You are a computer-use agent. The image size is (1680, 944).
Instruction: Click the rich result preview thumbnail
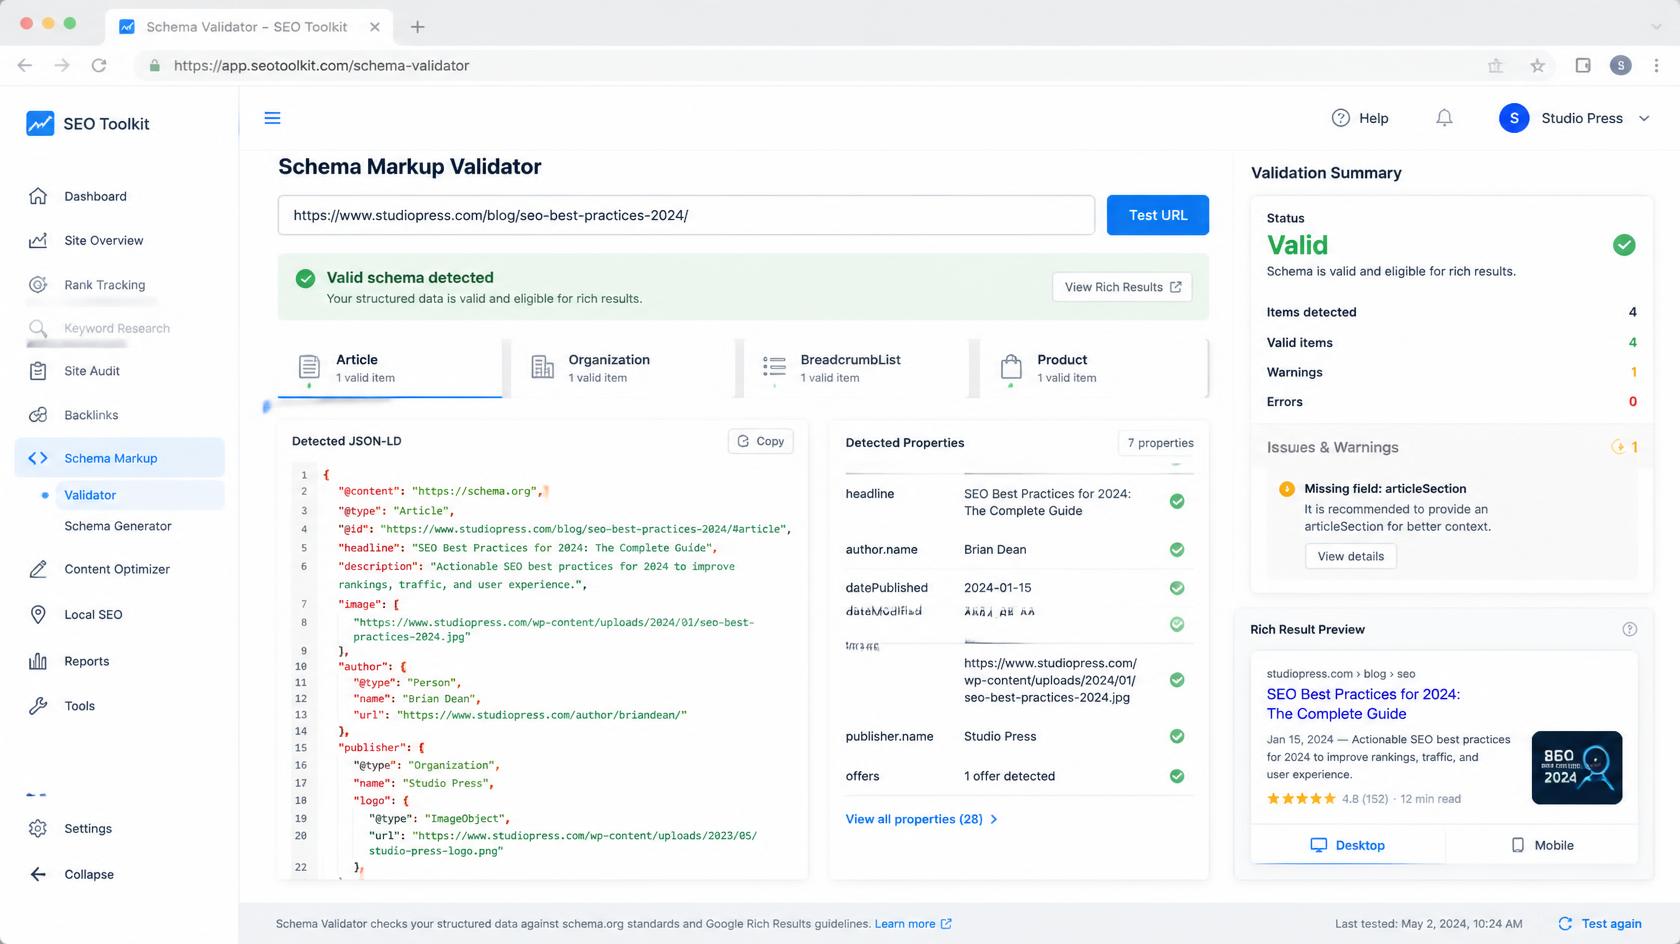coord(1577,768)
